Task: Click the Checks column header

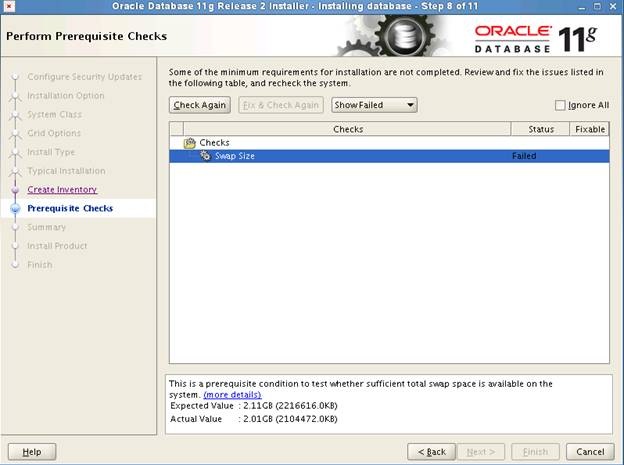Action: coord(347,129)
